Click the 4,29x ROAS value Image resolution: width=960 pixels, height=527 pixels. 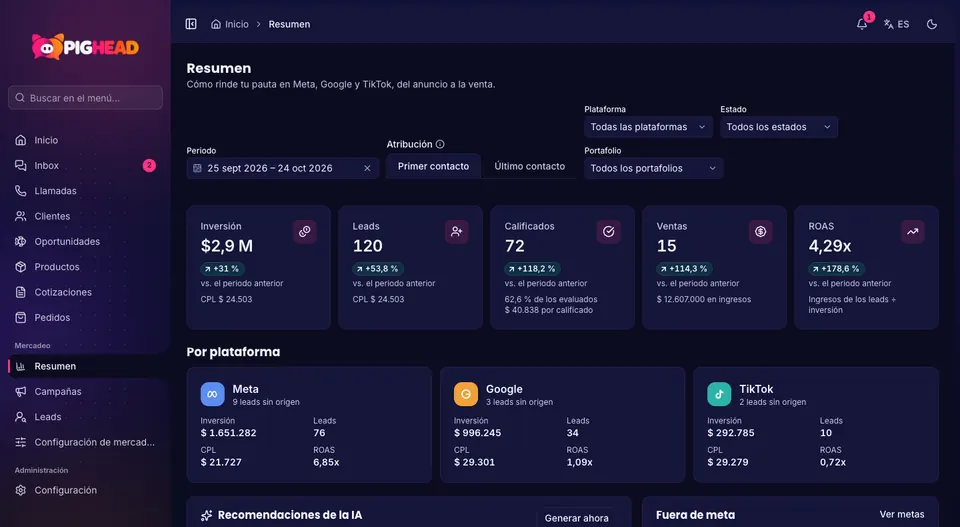(830, 246)
